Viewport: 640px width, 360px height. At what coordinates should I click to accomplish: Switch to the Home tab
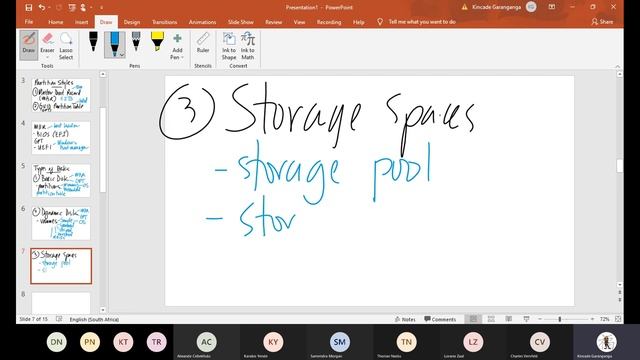pos(56,22)
